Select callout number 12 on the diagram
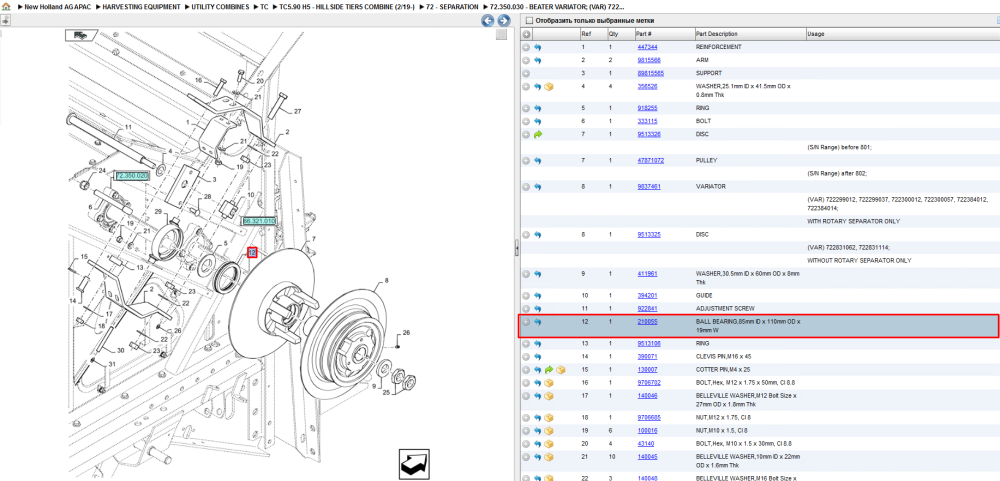Image resolution: width=1000 pixels, height=481 pixels. [x=253, y=253]
